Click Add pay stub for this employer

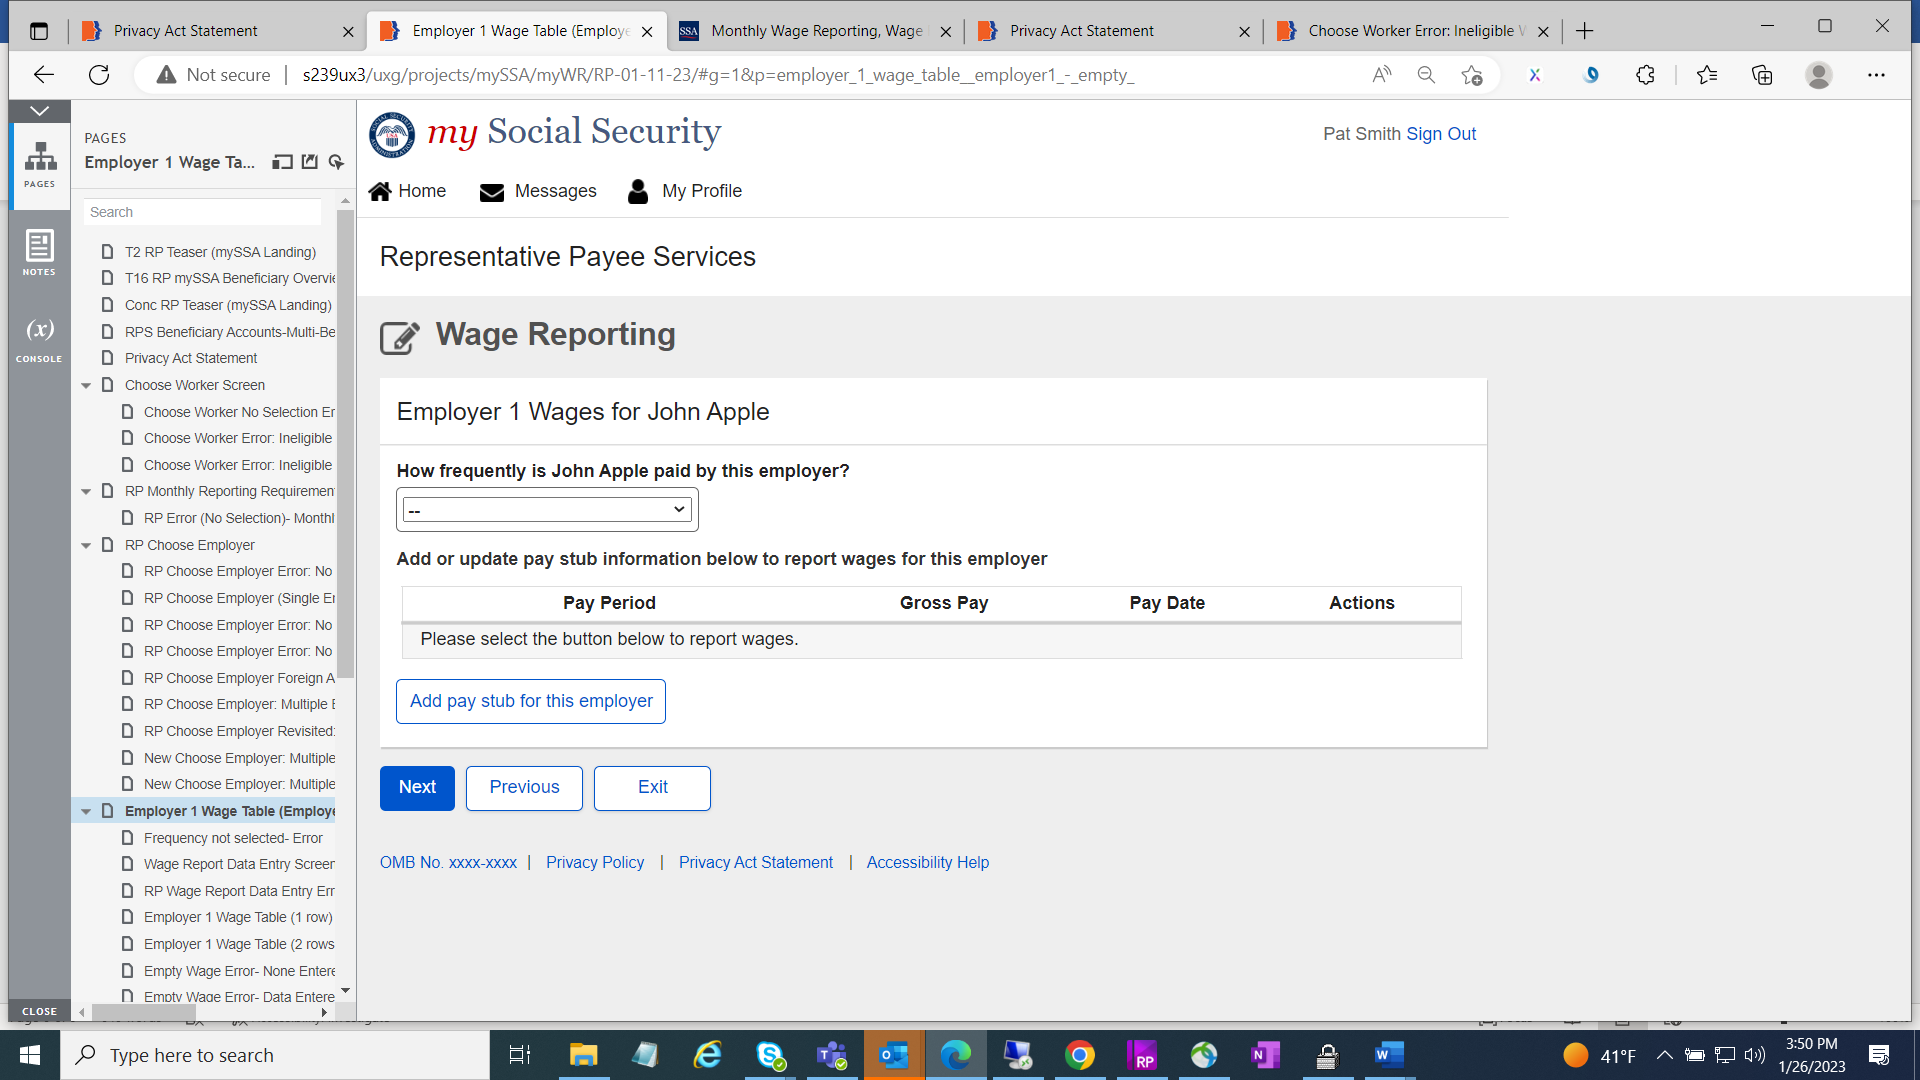tap(531, 701)
